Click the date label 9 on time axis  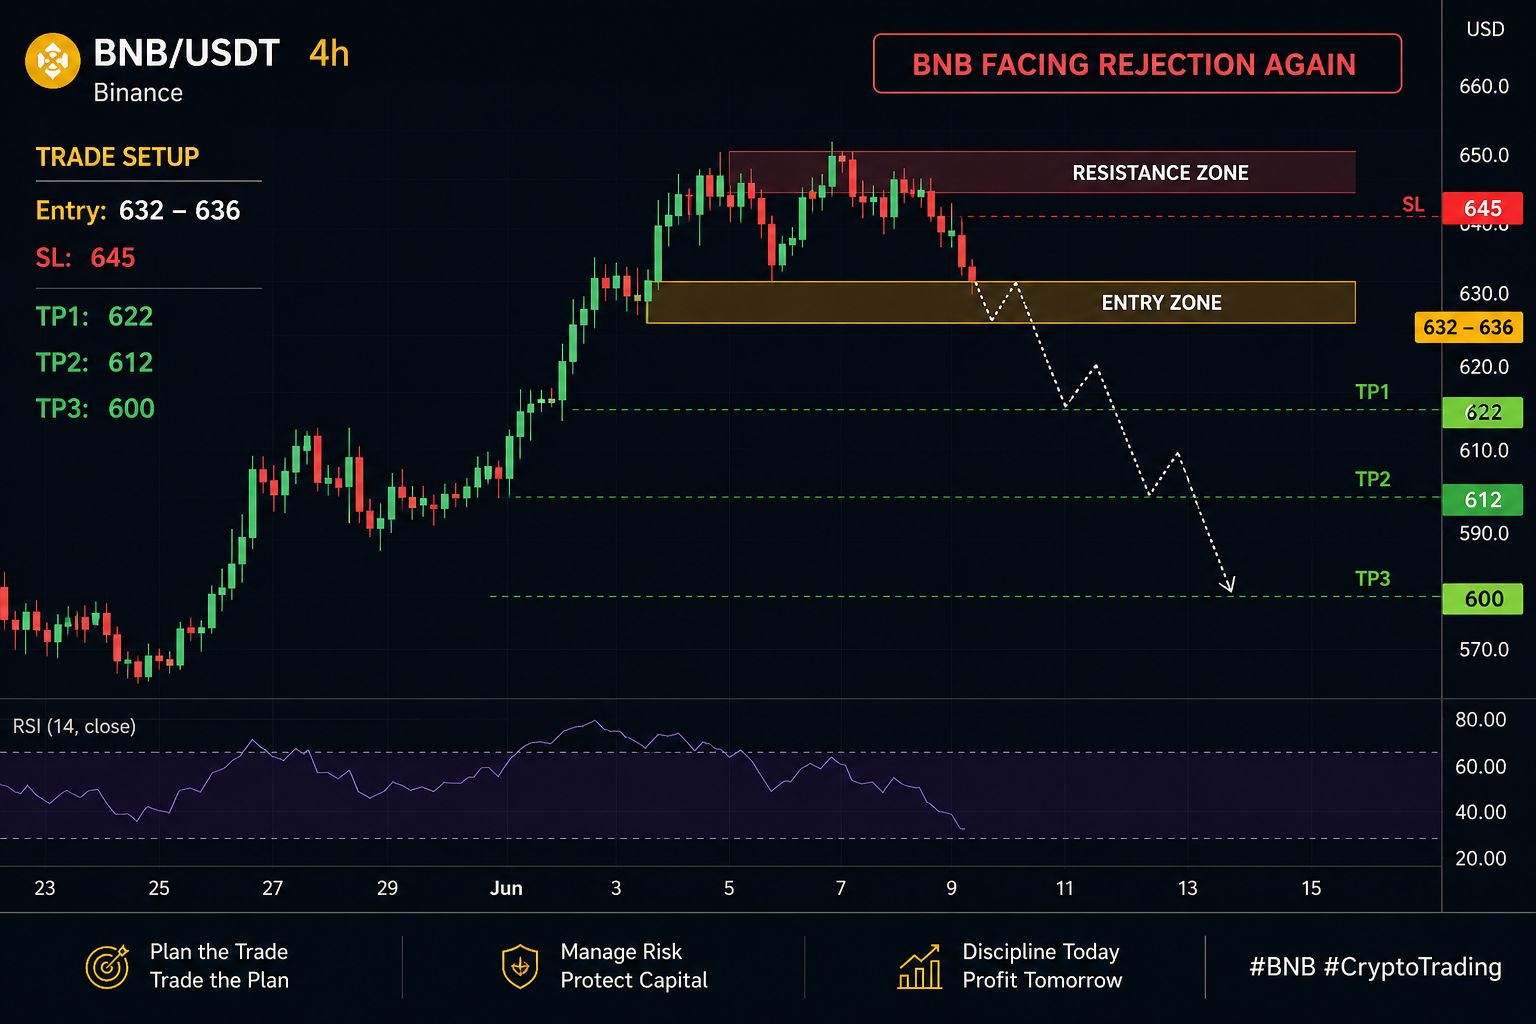(x=951, y=888)
